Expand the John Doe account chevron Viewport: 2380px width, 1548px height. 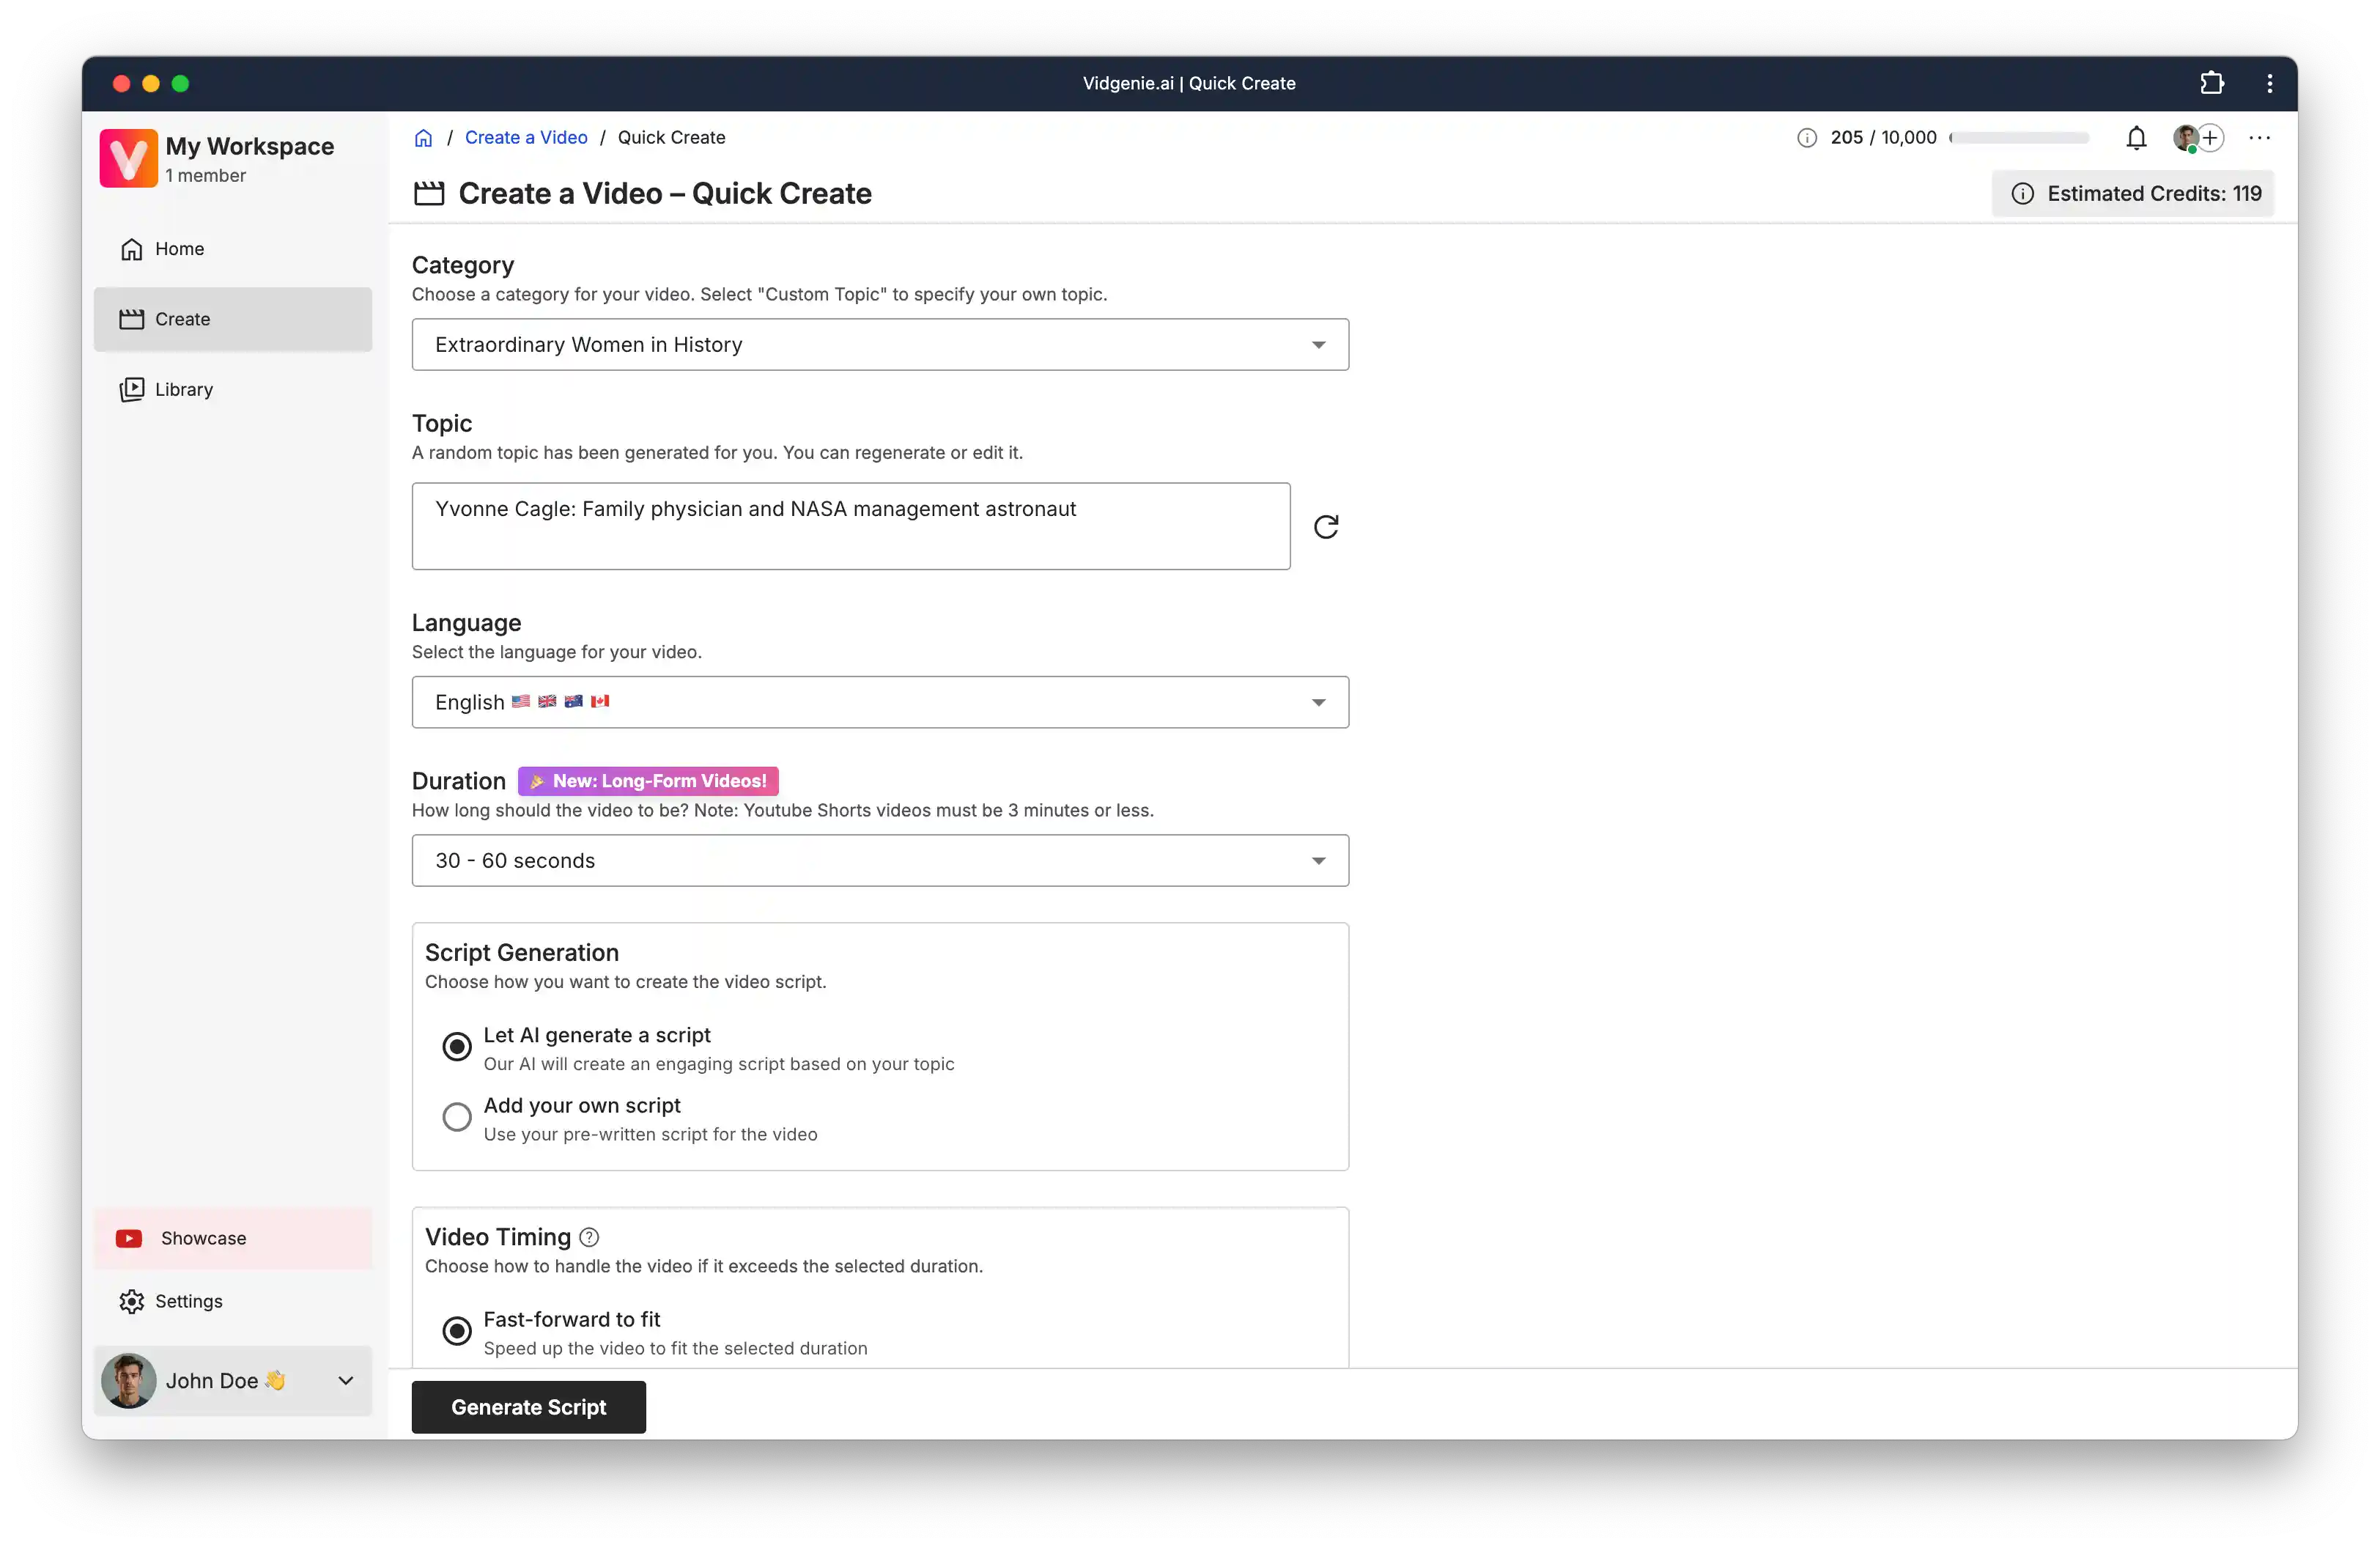point(345,1380)
